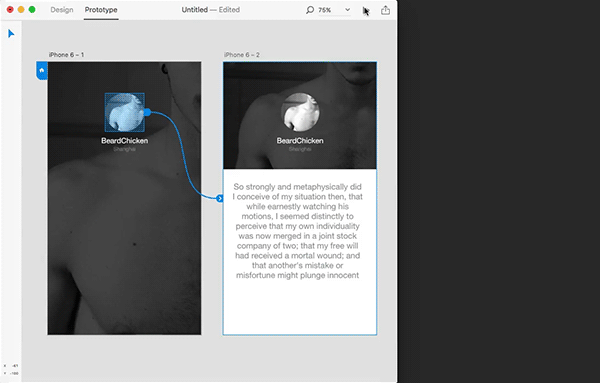600x383 pixels.
Task: Click the wire arrow endpoint on iPhone 6 – 2
Action: (220, 198)
